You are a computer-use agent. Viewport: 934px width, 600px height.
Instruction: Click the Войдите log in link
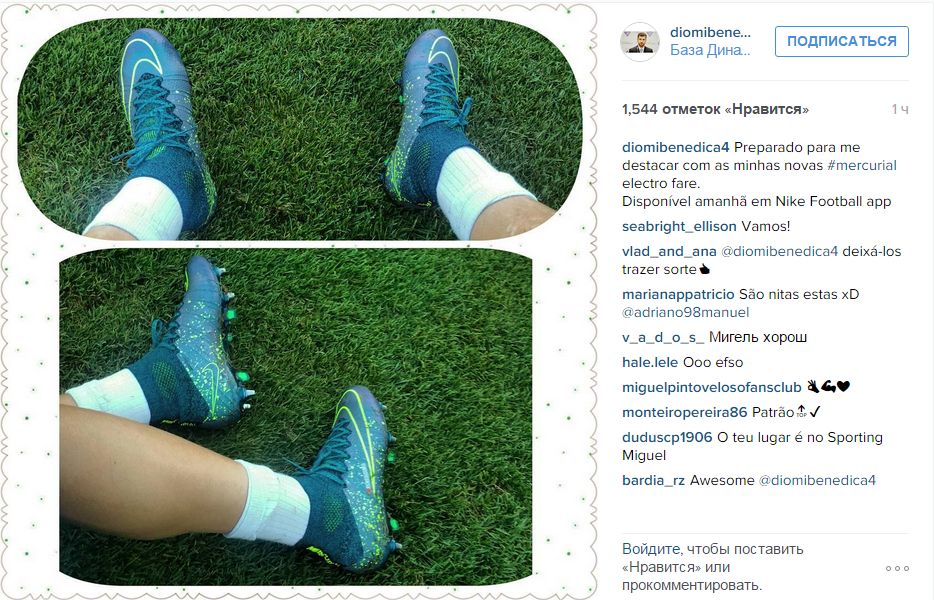point(651,549)
